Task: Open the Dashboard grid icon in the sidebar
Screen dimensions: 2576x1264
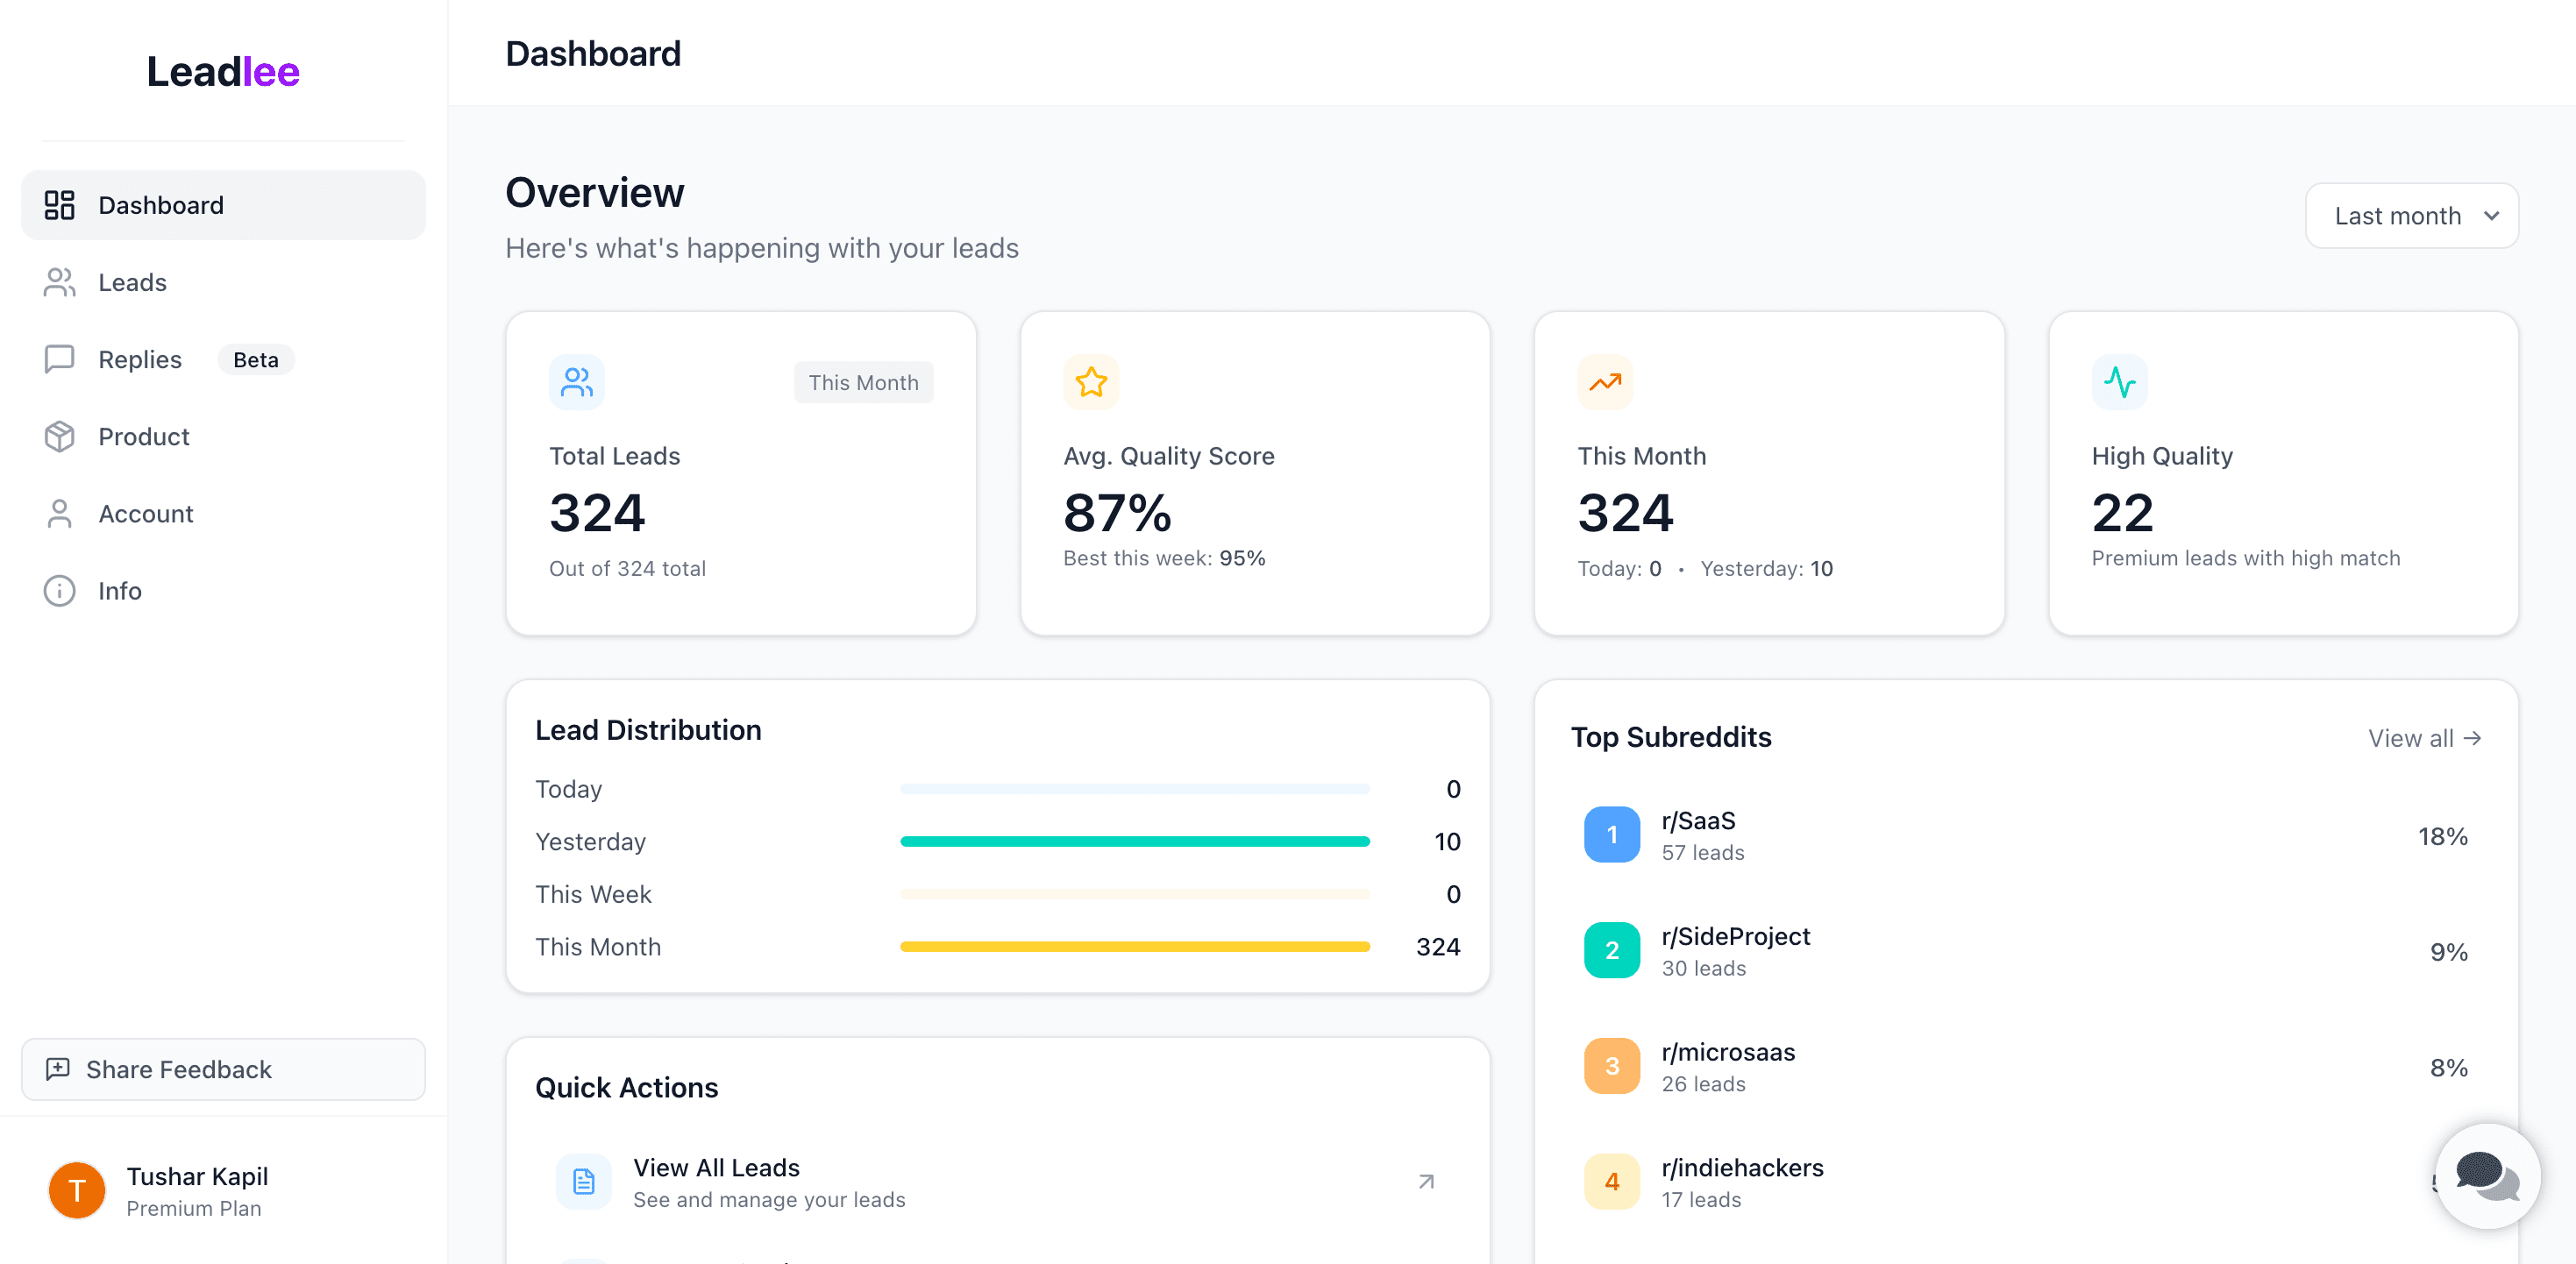Action: coord(59,205)
